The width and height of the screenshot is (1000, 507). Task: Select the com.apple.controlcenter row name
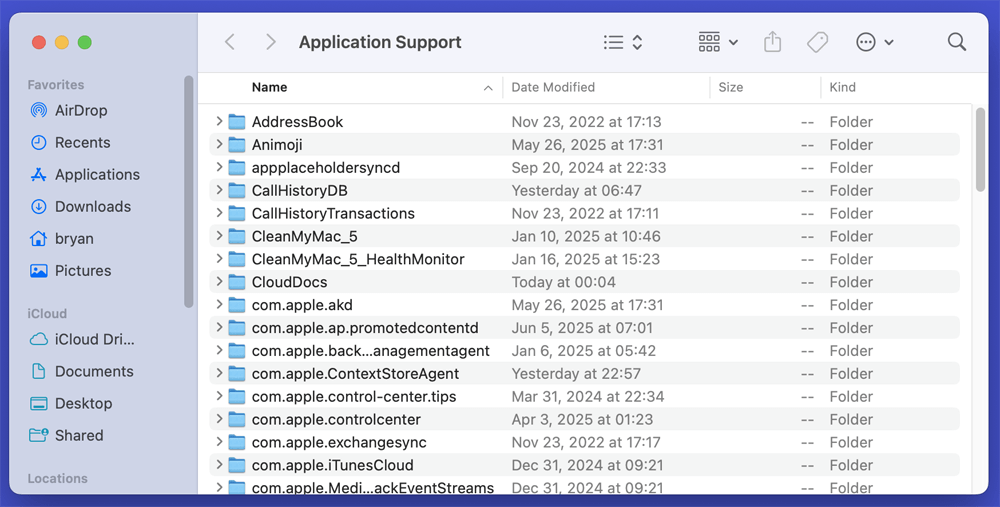(336, 420)
